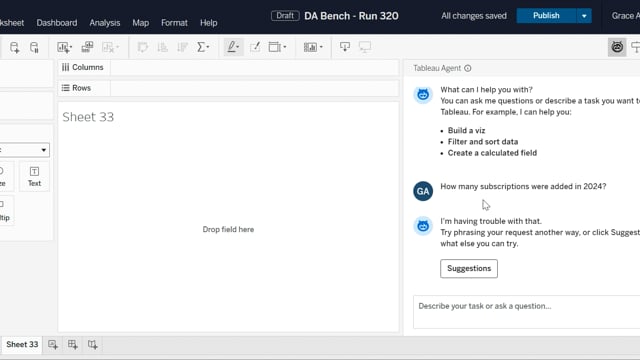Image resolution: width=640 pixels, height=360 pixels.
Task: Click the 'What can I help you with?' text
Action: (x=486, y=90)
